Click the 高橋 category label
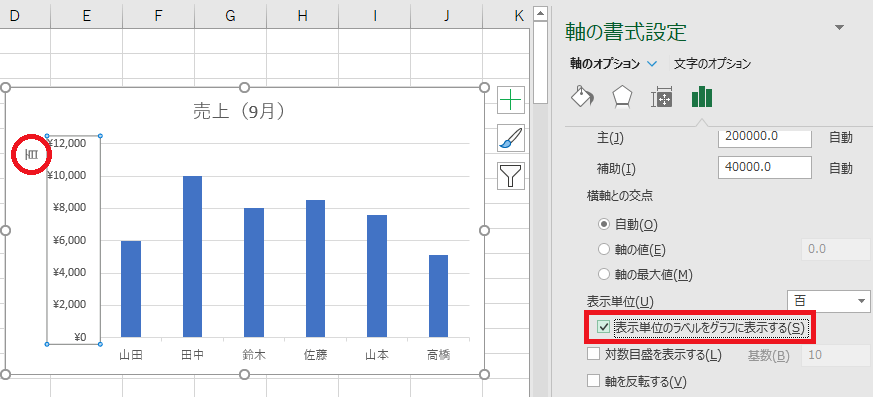The height and width of the screenshot is (397, 873). click(x=439, y=355)
